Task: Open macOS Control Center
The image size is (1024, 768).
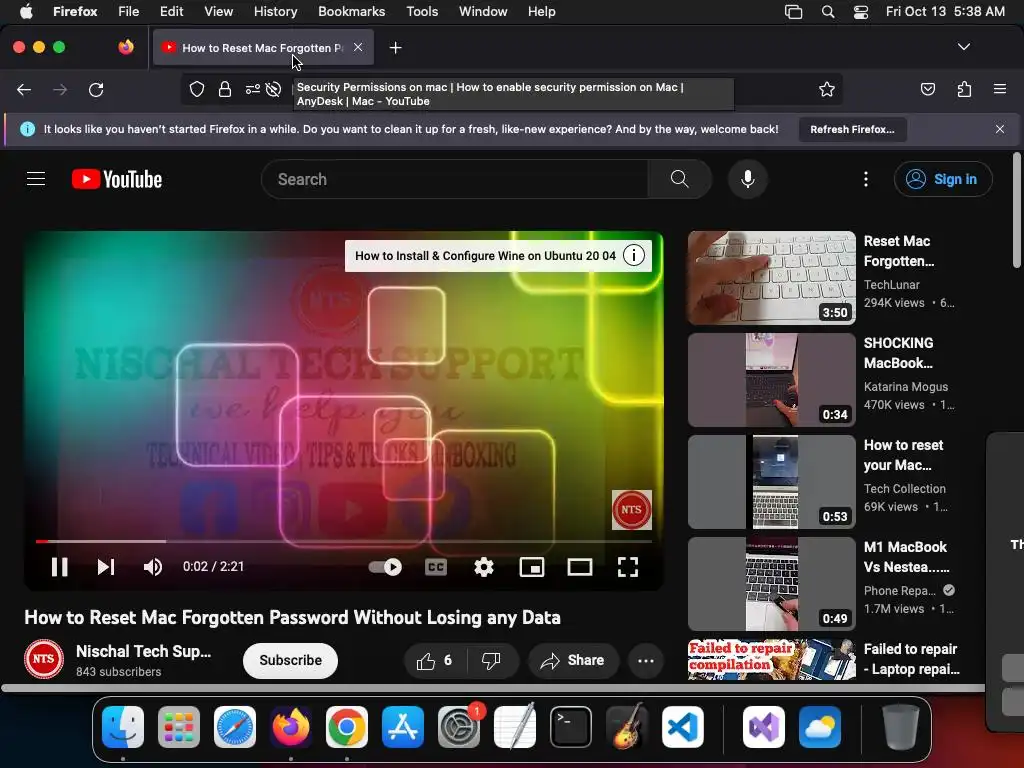Action: point(861,12)
